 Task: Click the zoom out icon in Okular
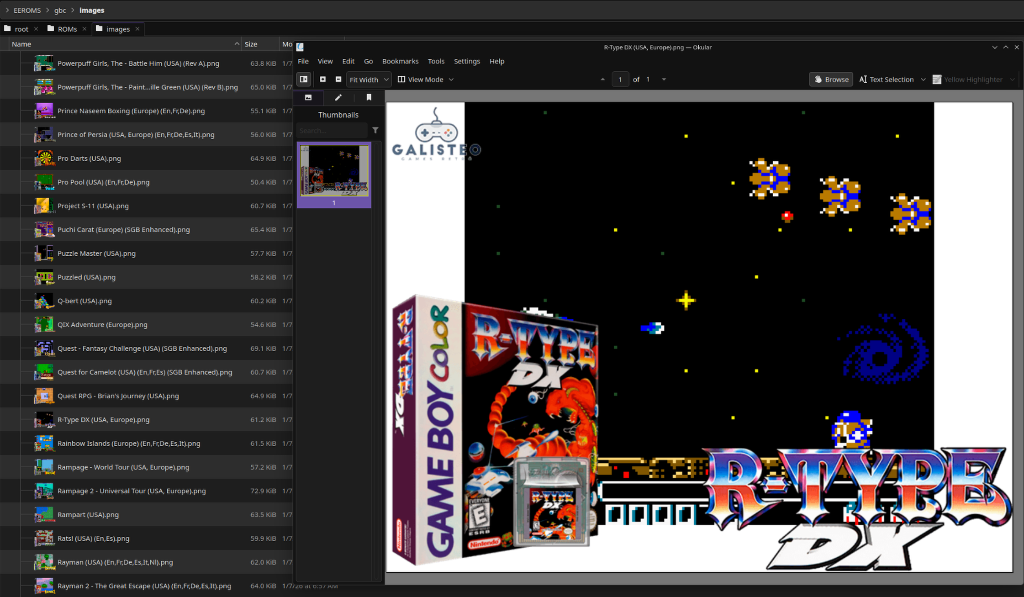pyautogui.click(x=338, y=79)
